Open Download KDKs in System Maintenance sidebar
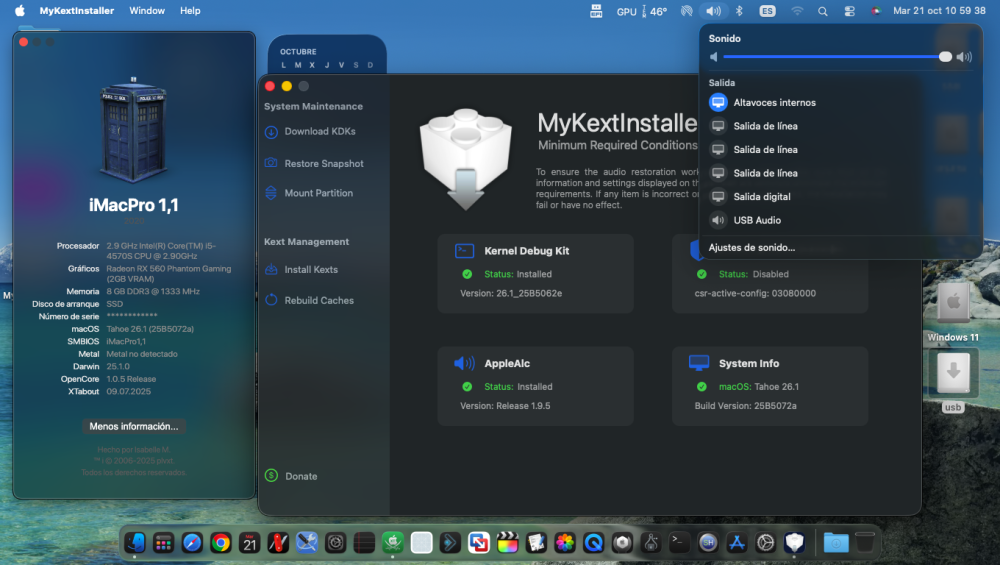 (x=311, y=131)
